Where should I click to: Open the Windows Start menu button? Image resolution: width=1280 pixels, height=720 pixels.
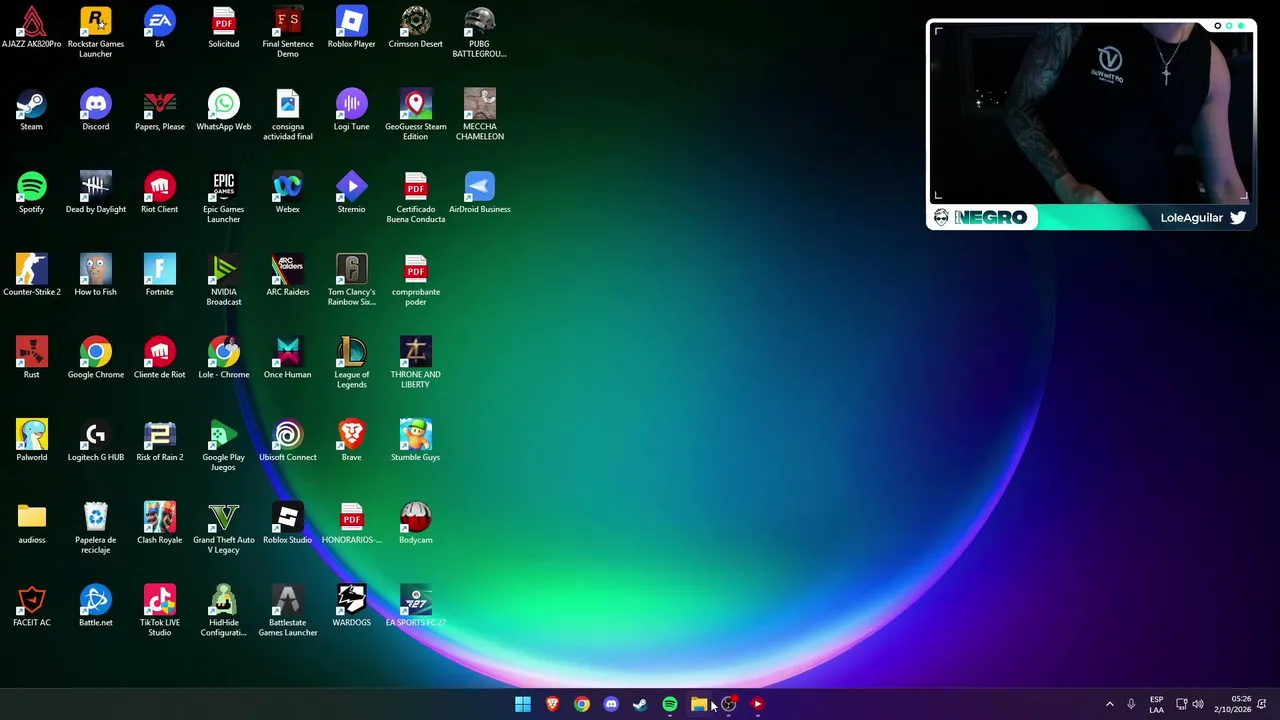click(523, 704)
